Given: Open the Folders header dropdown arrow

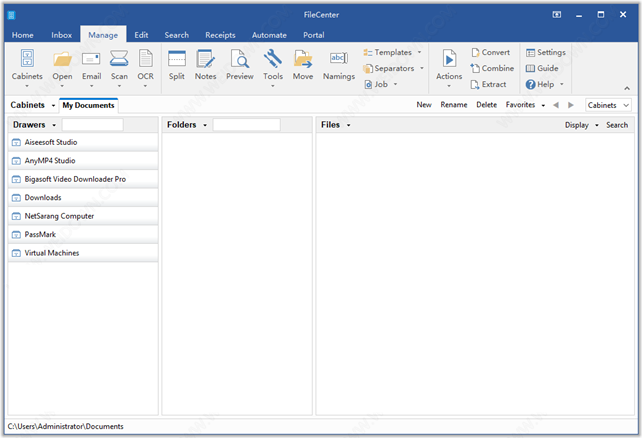Looking at the screenshot, I should tap(205, 125).
